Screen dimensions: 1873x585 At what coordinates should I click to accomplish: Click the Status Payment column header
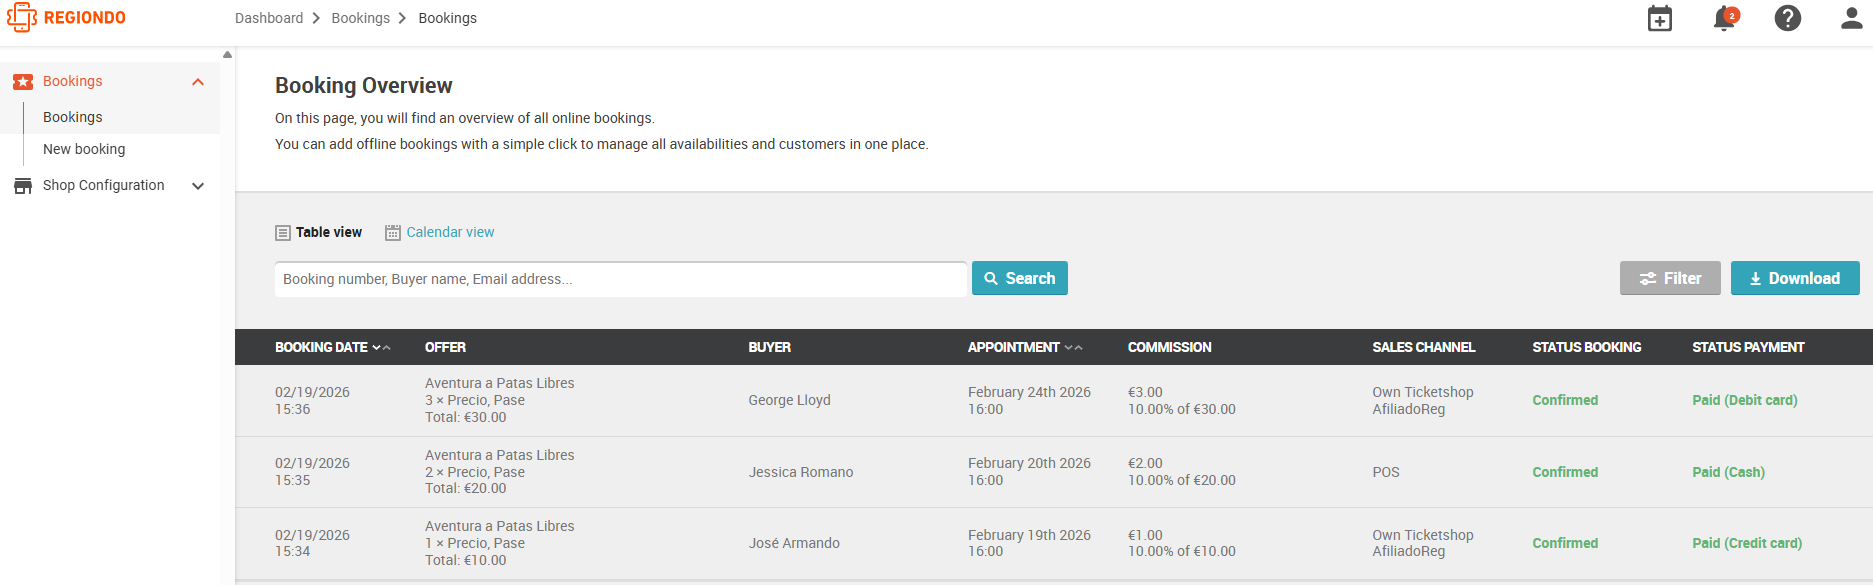pyautogui.click(x=1748, y=347)
